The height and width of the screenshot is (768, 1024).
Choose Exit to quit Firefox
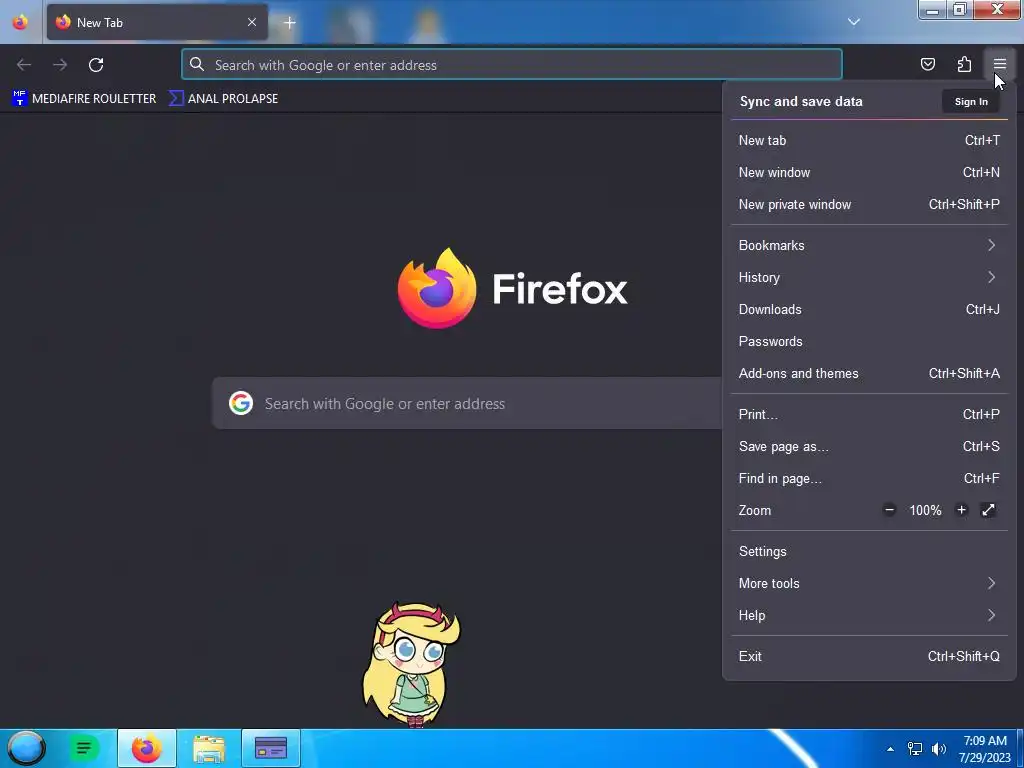click(x=869, y=657)
